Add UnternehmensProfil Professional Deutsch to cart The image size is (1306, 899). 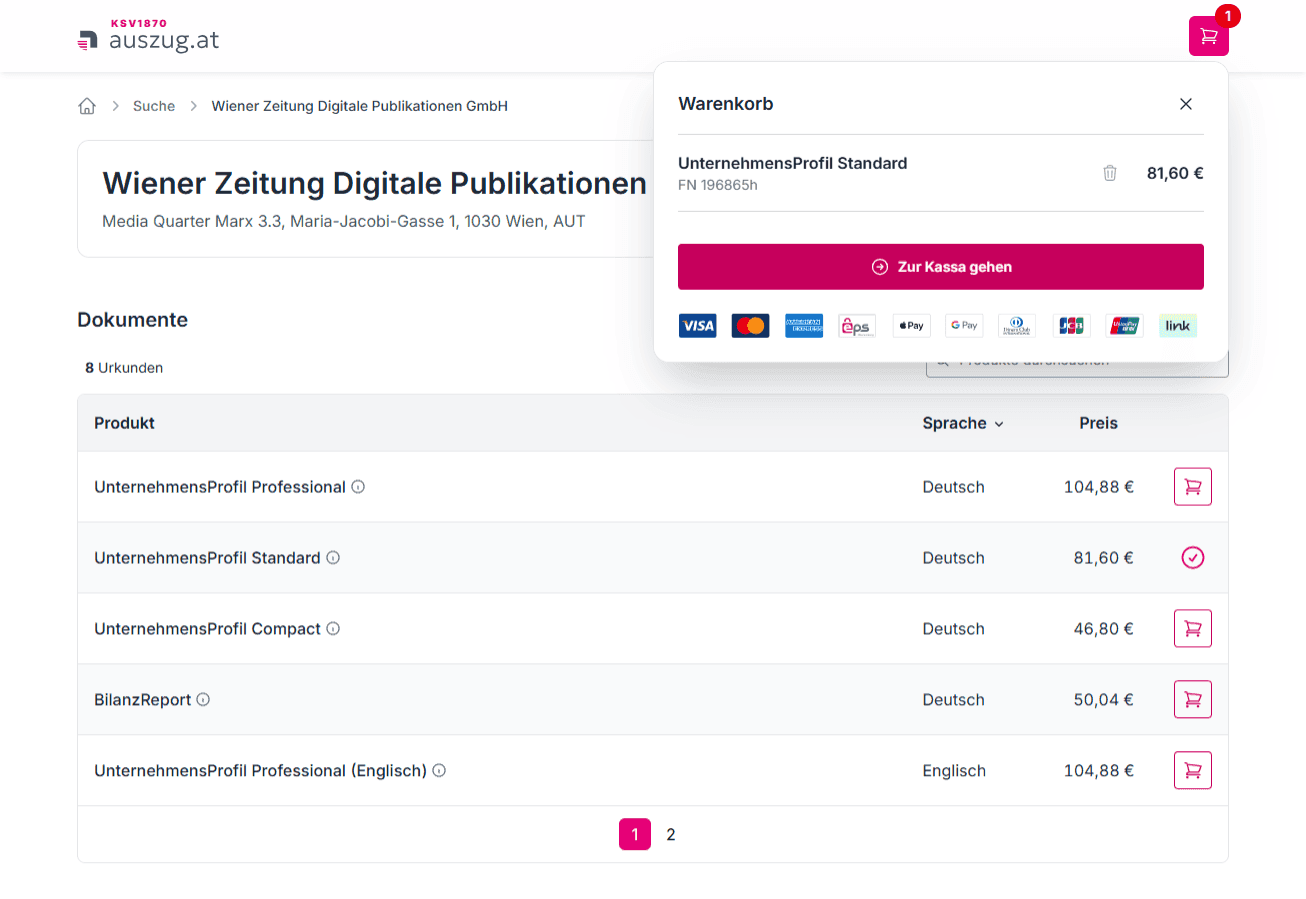pos(1192,487)
